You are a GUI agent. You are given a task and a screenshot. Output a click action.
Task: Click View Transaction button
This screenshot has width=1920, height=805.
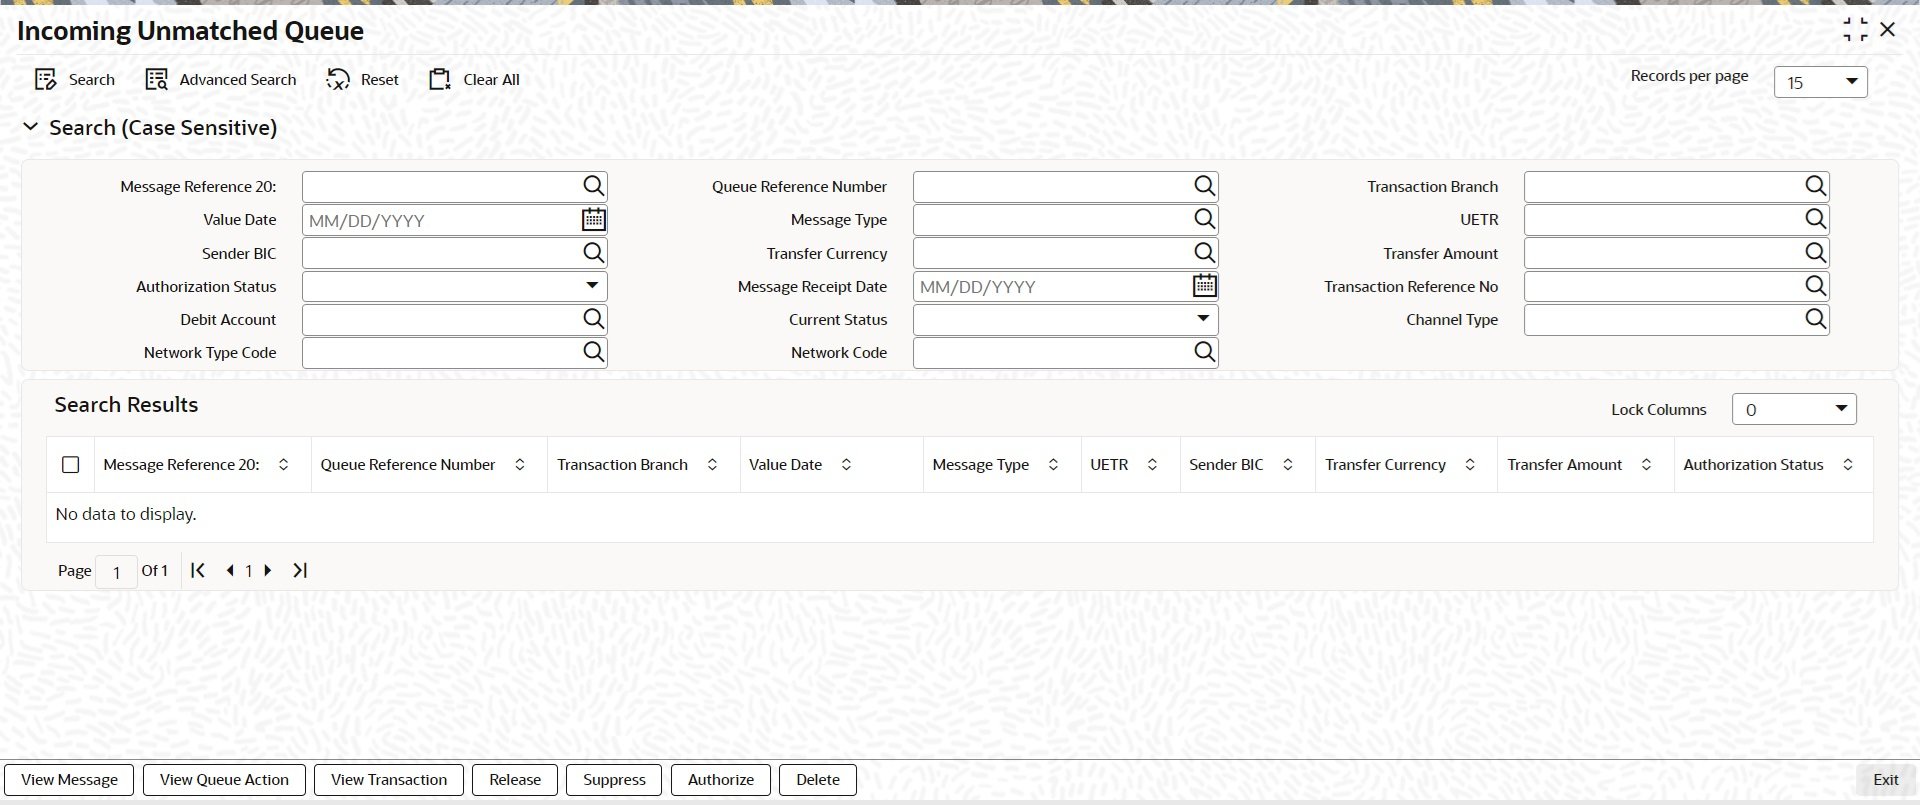pos(389,780)
